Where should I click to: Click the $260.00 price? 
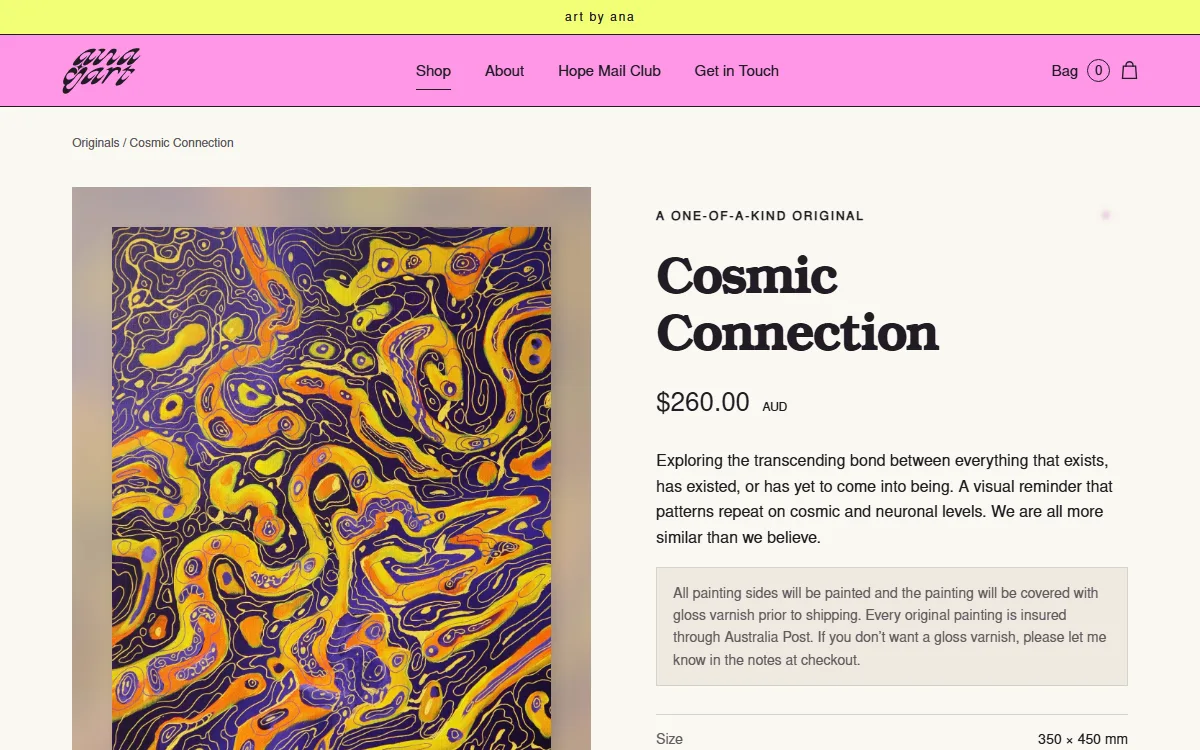(702, 402)
